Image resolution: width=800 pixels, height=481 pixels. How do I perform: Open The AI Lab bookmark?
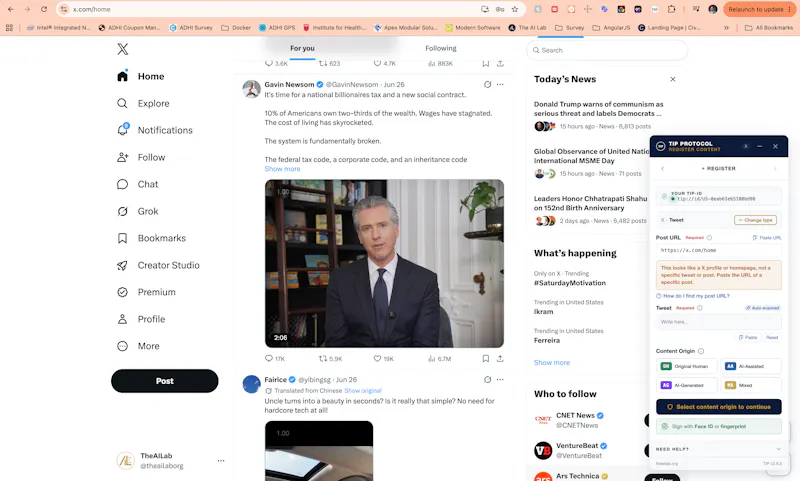[527, 28]
